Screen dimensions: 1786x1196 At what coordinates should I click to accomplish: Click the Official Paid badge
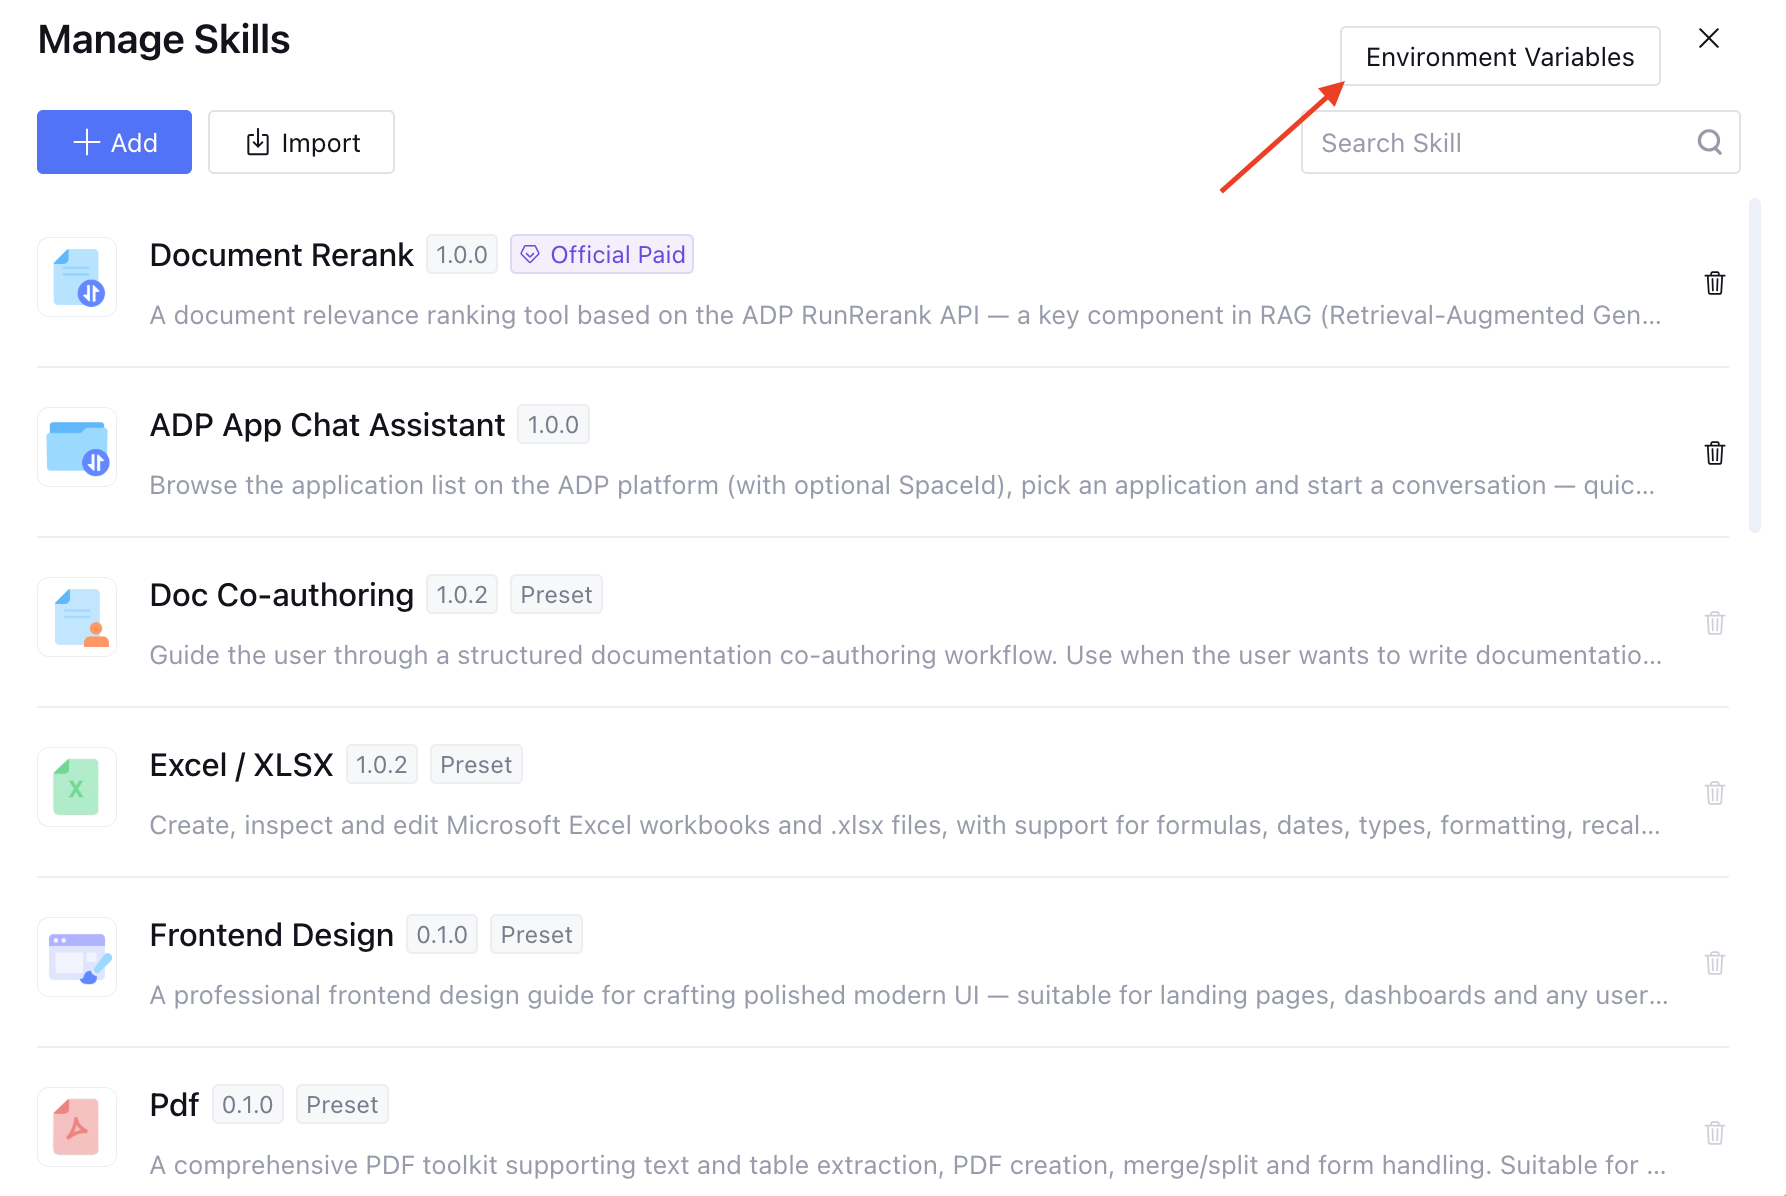click(x=602, y=254)
